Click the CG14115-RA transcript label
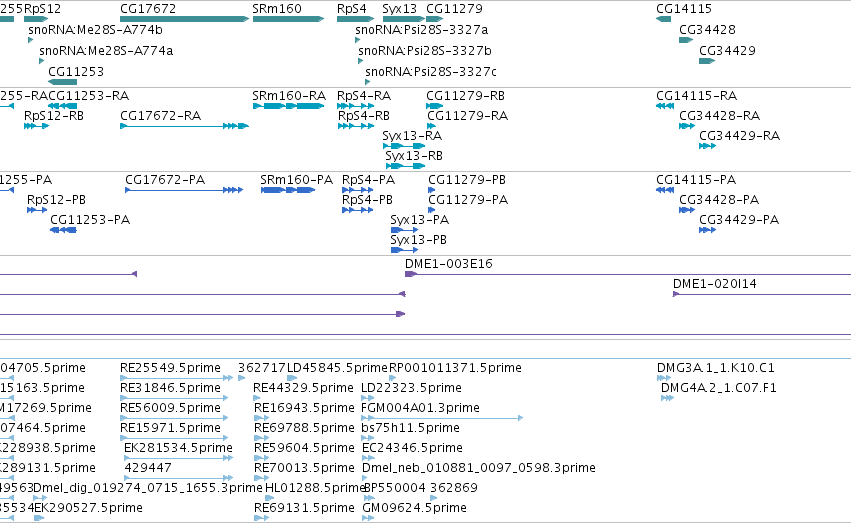Viewport: 851px width, 523px height. (696, 95)
